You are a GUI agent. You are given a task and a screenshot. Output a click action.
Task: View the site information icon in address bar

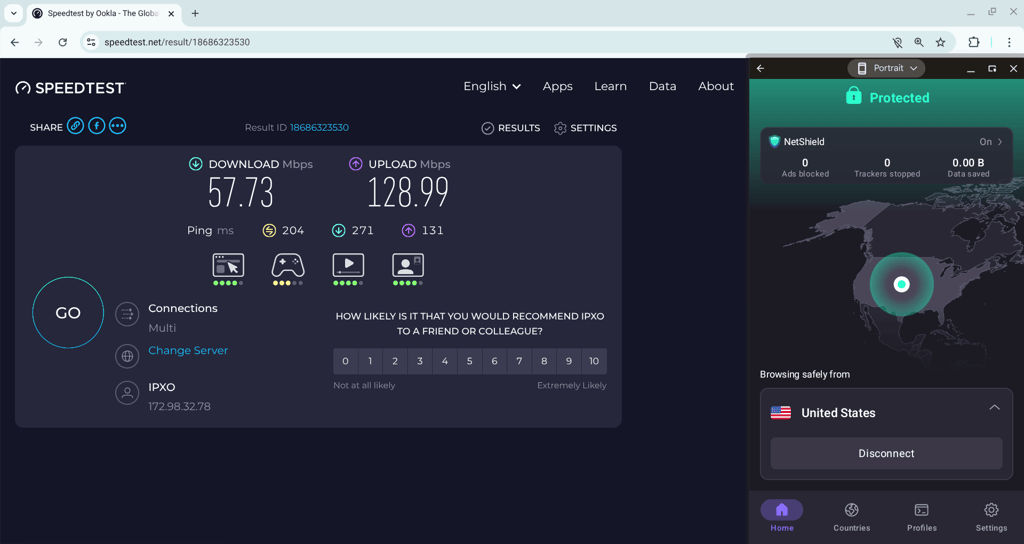[91, 42]
